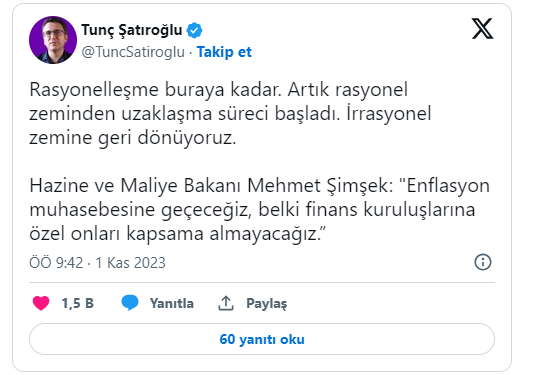This screenshot has height=375, width=549.
Task: Click the 1,5 B like count
Action: [78, 303]
